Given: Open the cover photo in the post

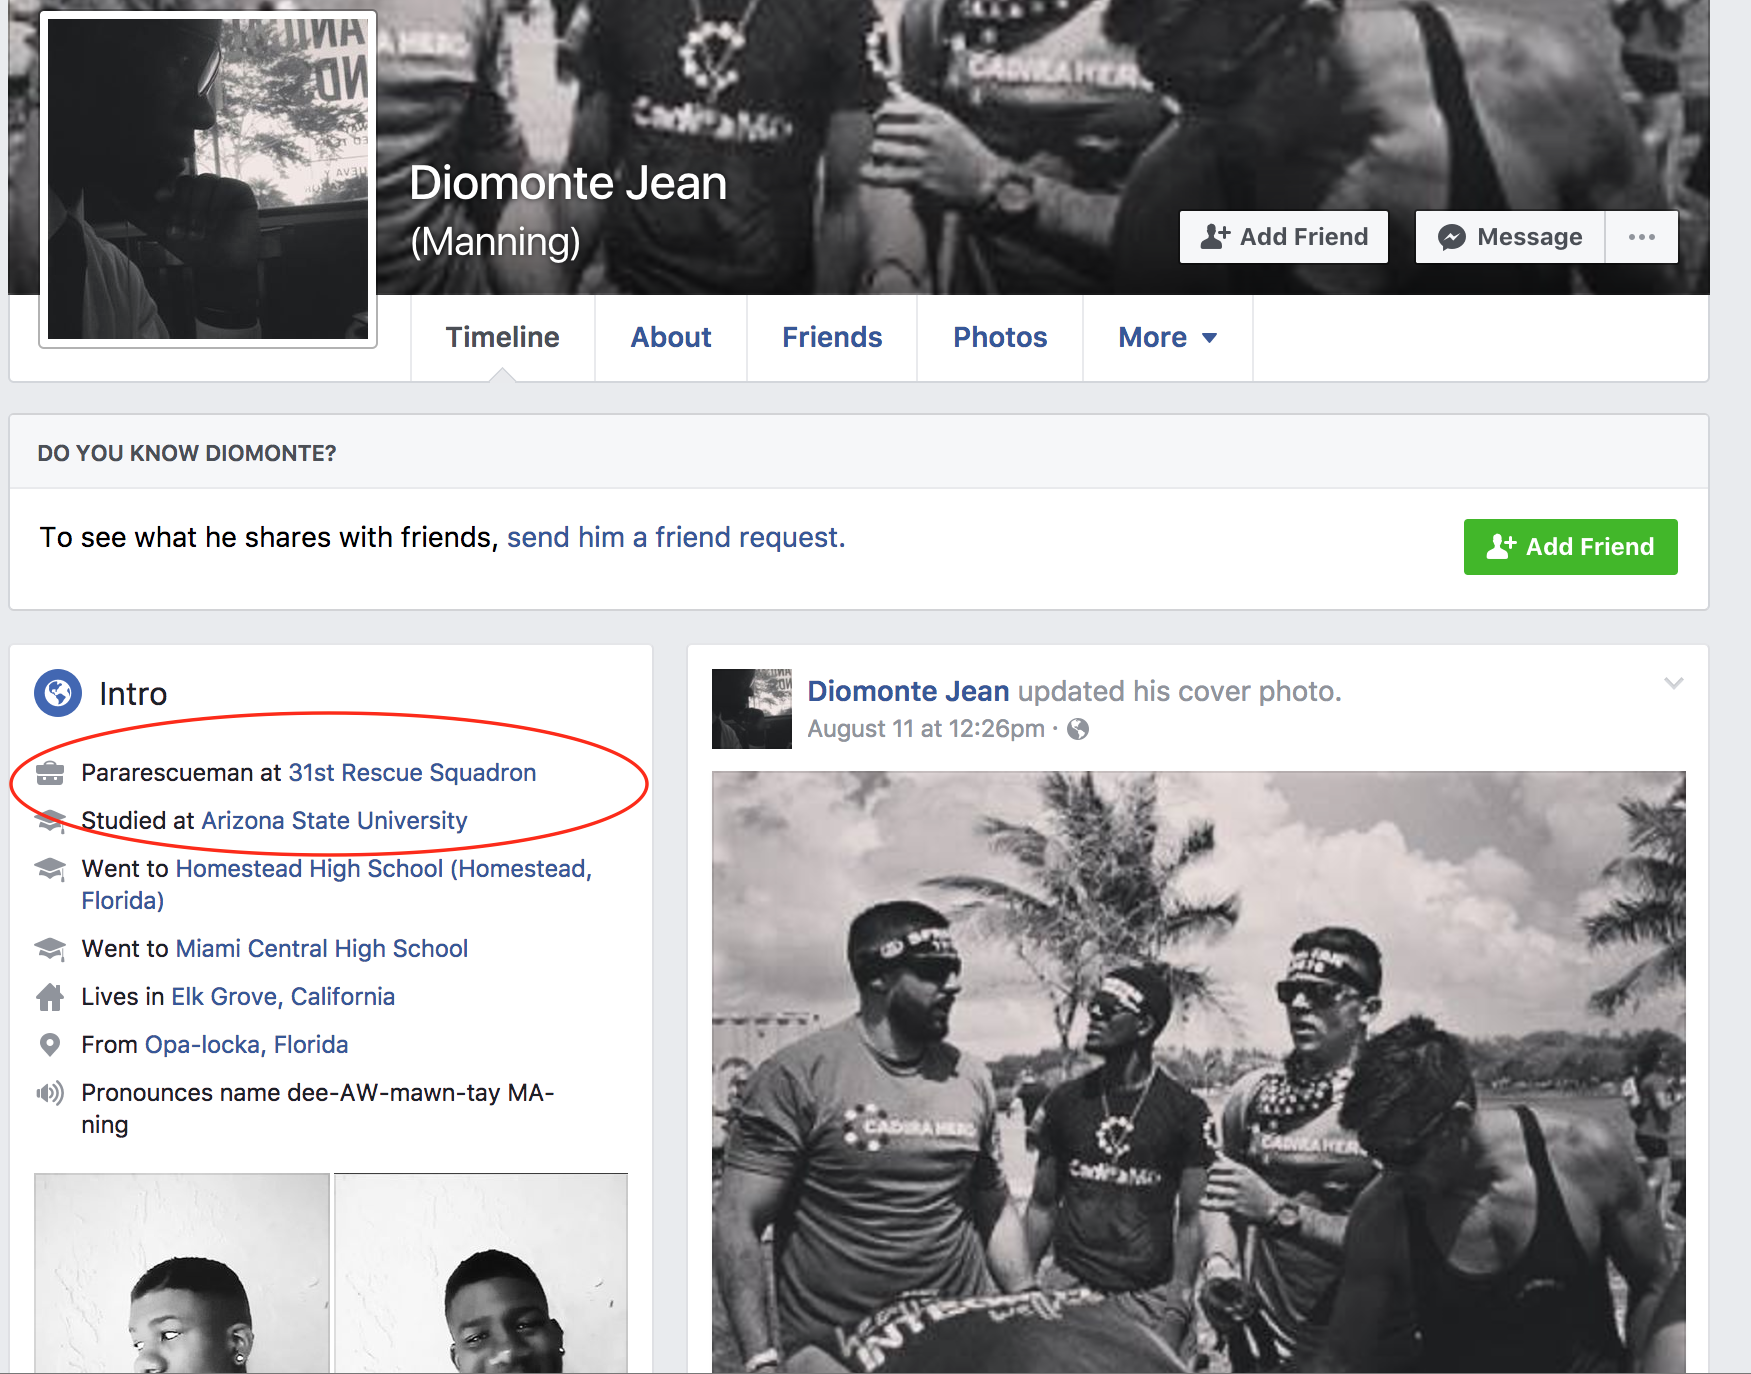Looking at the screenshot, I should [x=1198, y=1070].
